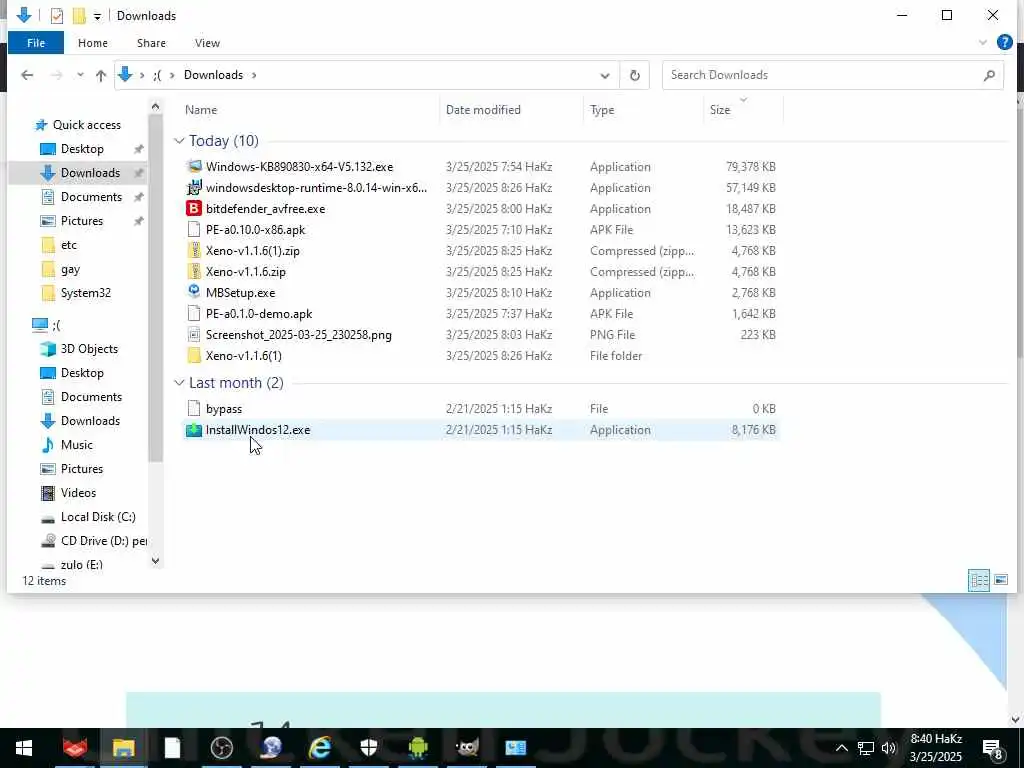Select windowsdesktop-runtime installer file icon
Viewport: 1024px width, 768px height.
[194, 187]
